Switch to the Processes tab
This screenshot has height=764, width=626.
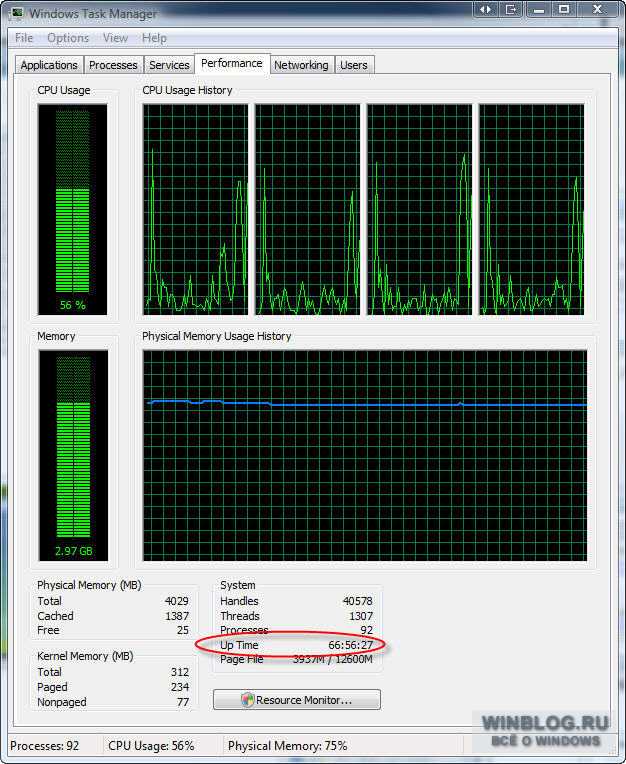pyautogui.click(x=113, y=65)
